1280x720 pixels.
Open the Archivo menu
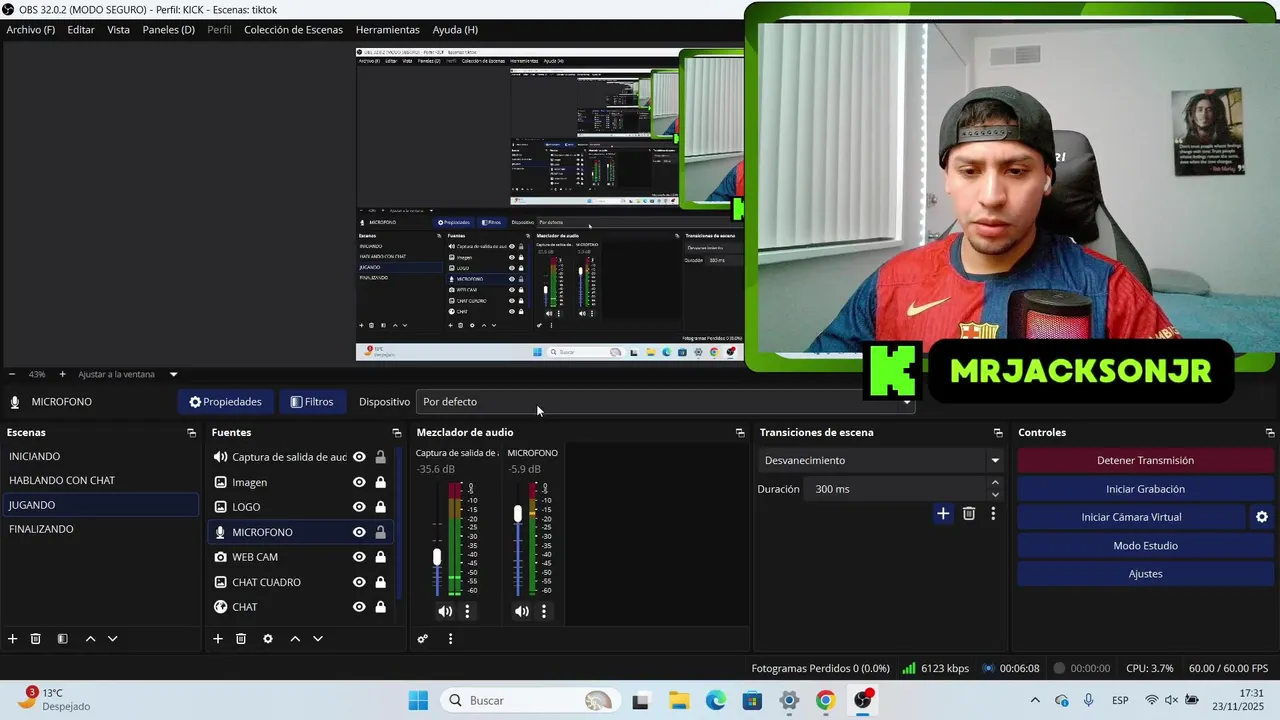pos(31,30)
